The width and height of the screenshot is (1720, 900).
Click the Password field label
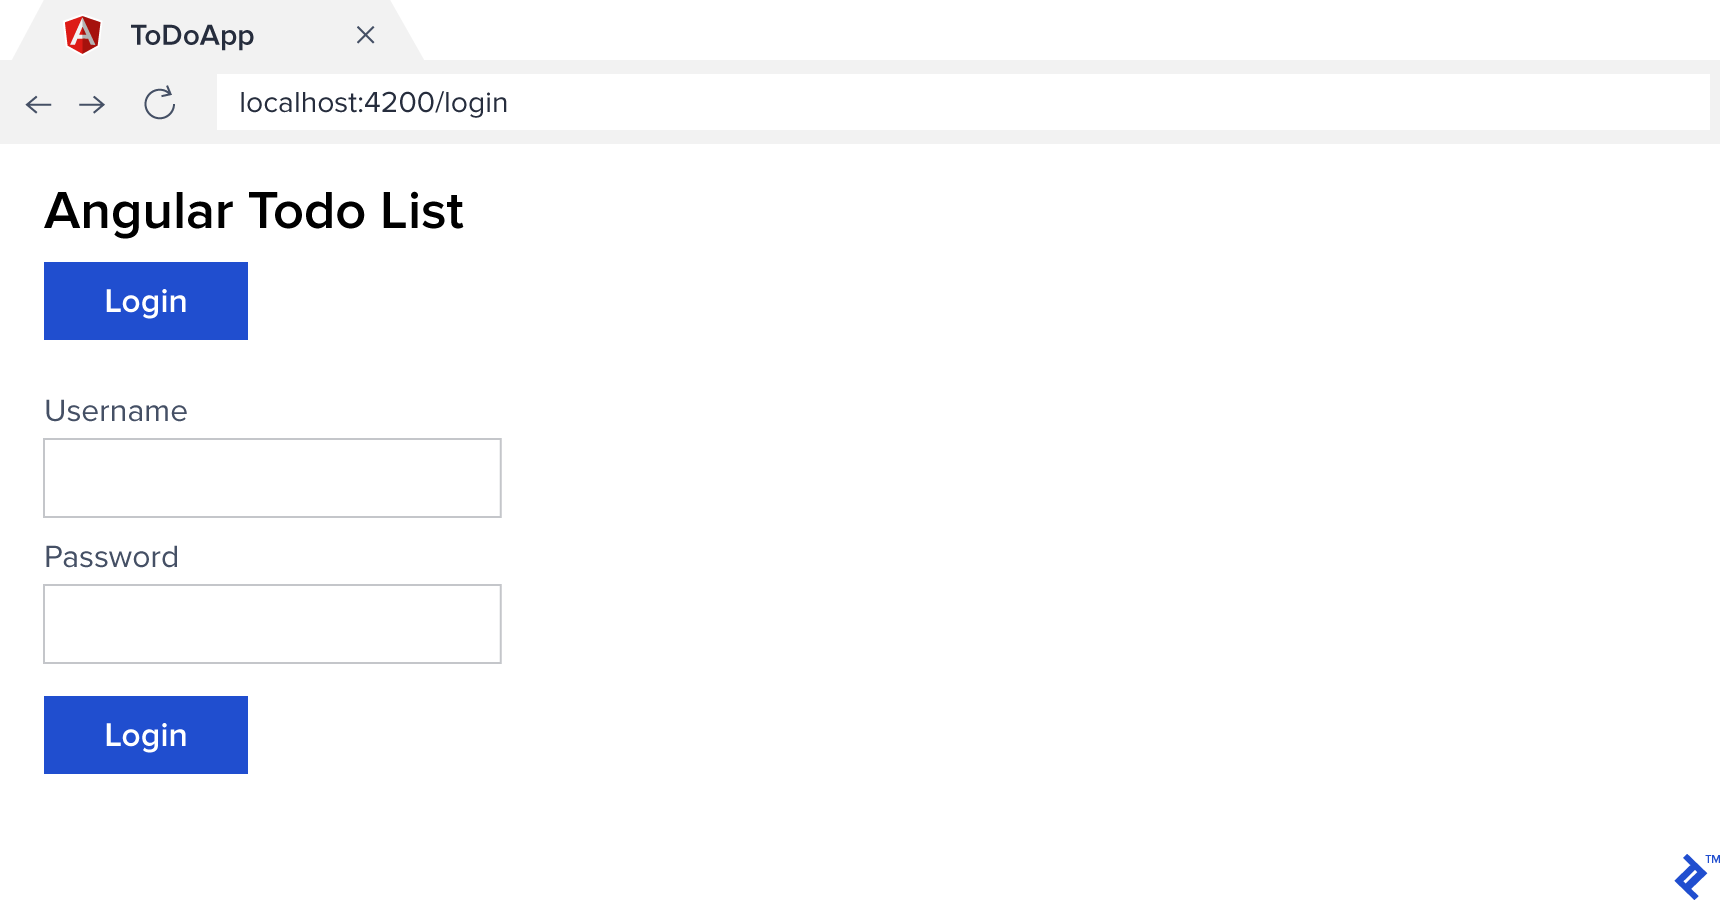click(111, 557)
